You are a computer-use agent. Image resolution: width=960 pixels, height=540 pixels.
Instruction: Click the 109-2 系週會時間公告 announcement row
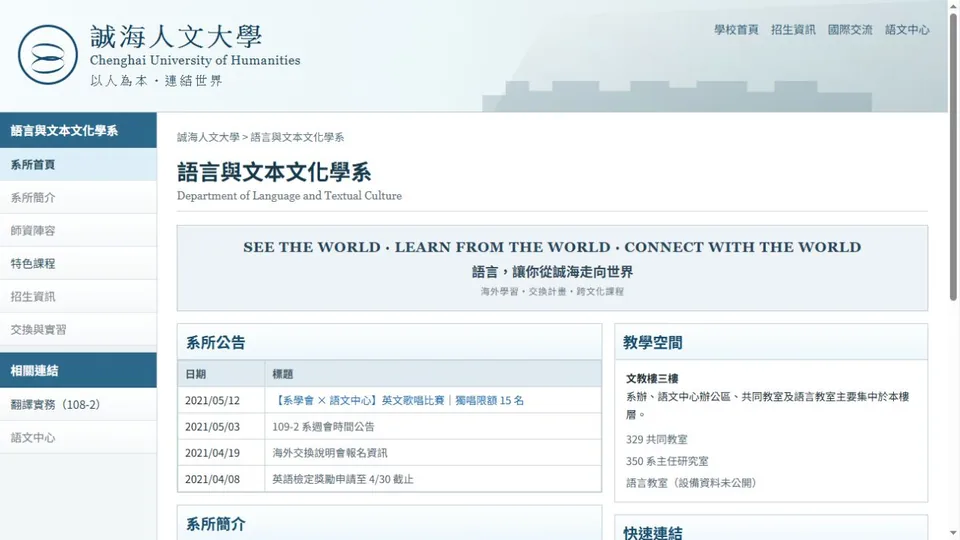coord(389,426)
